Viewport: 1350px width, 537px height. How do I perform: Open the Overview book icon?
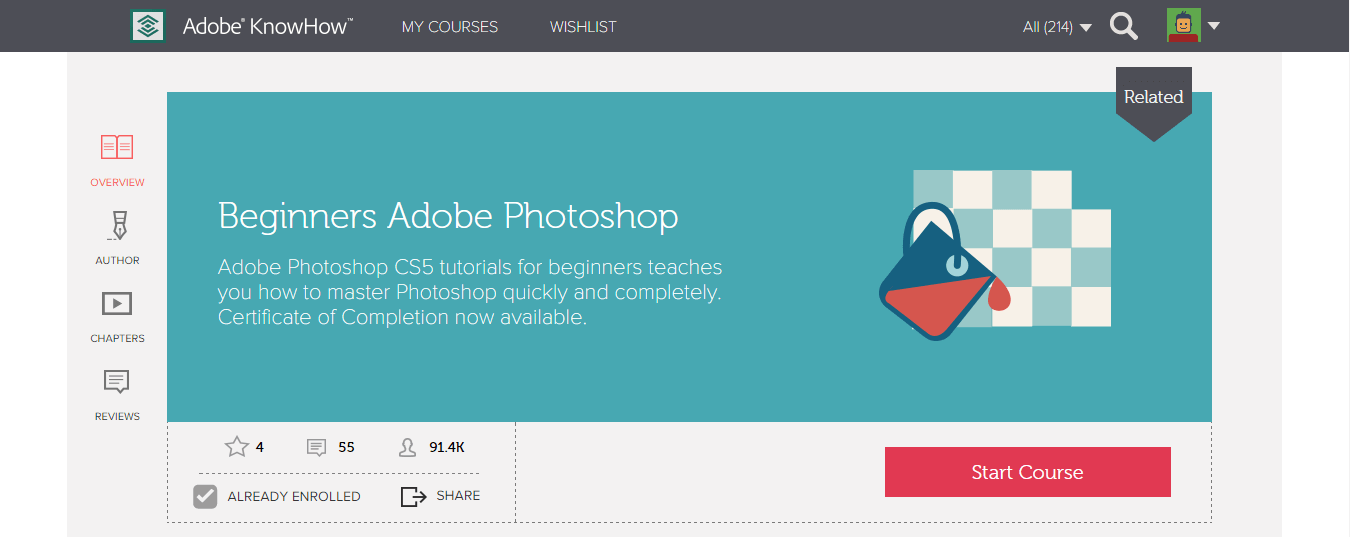(x=117, y=148)
